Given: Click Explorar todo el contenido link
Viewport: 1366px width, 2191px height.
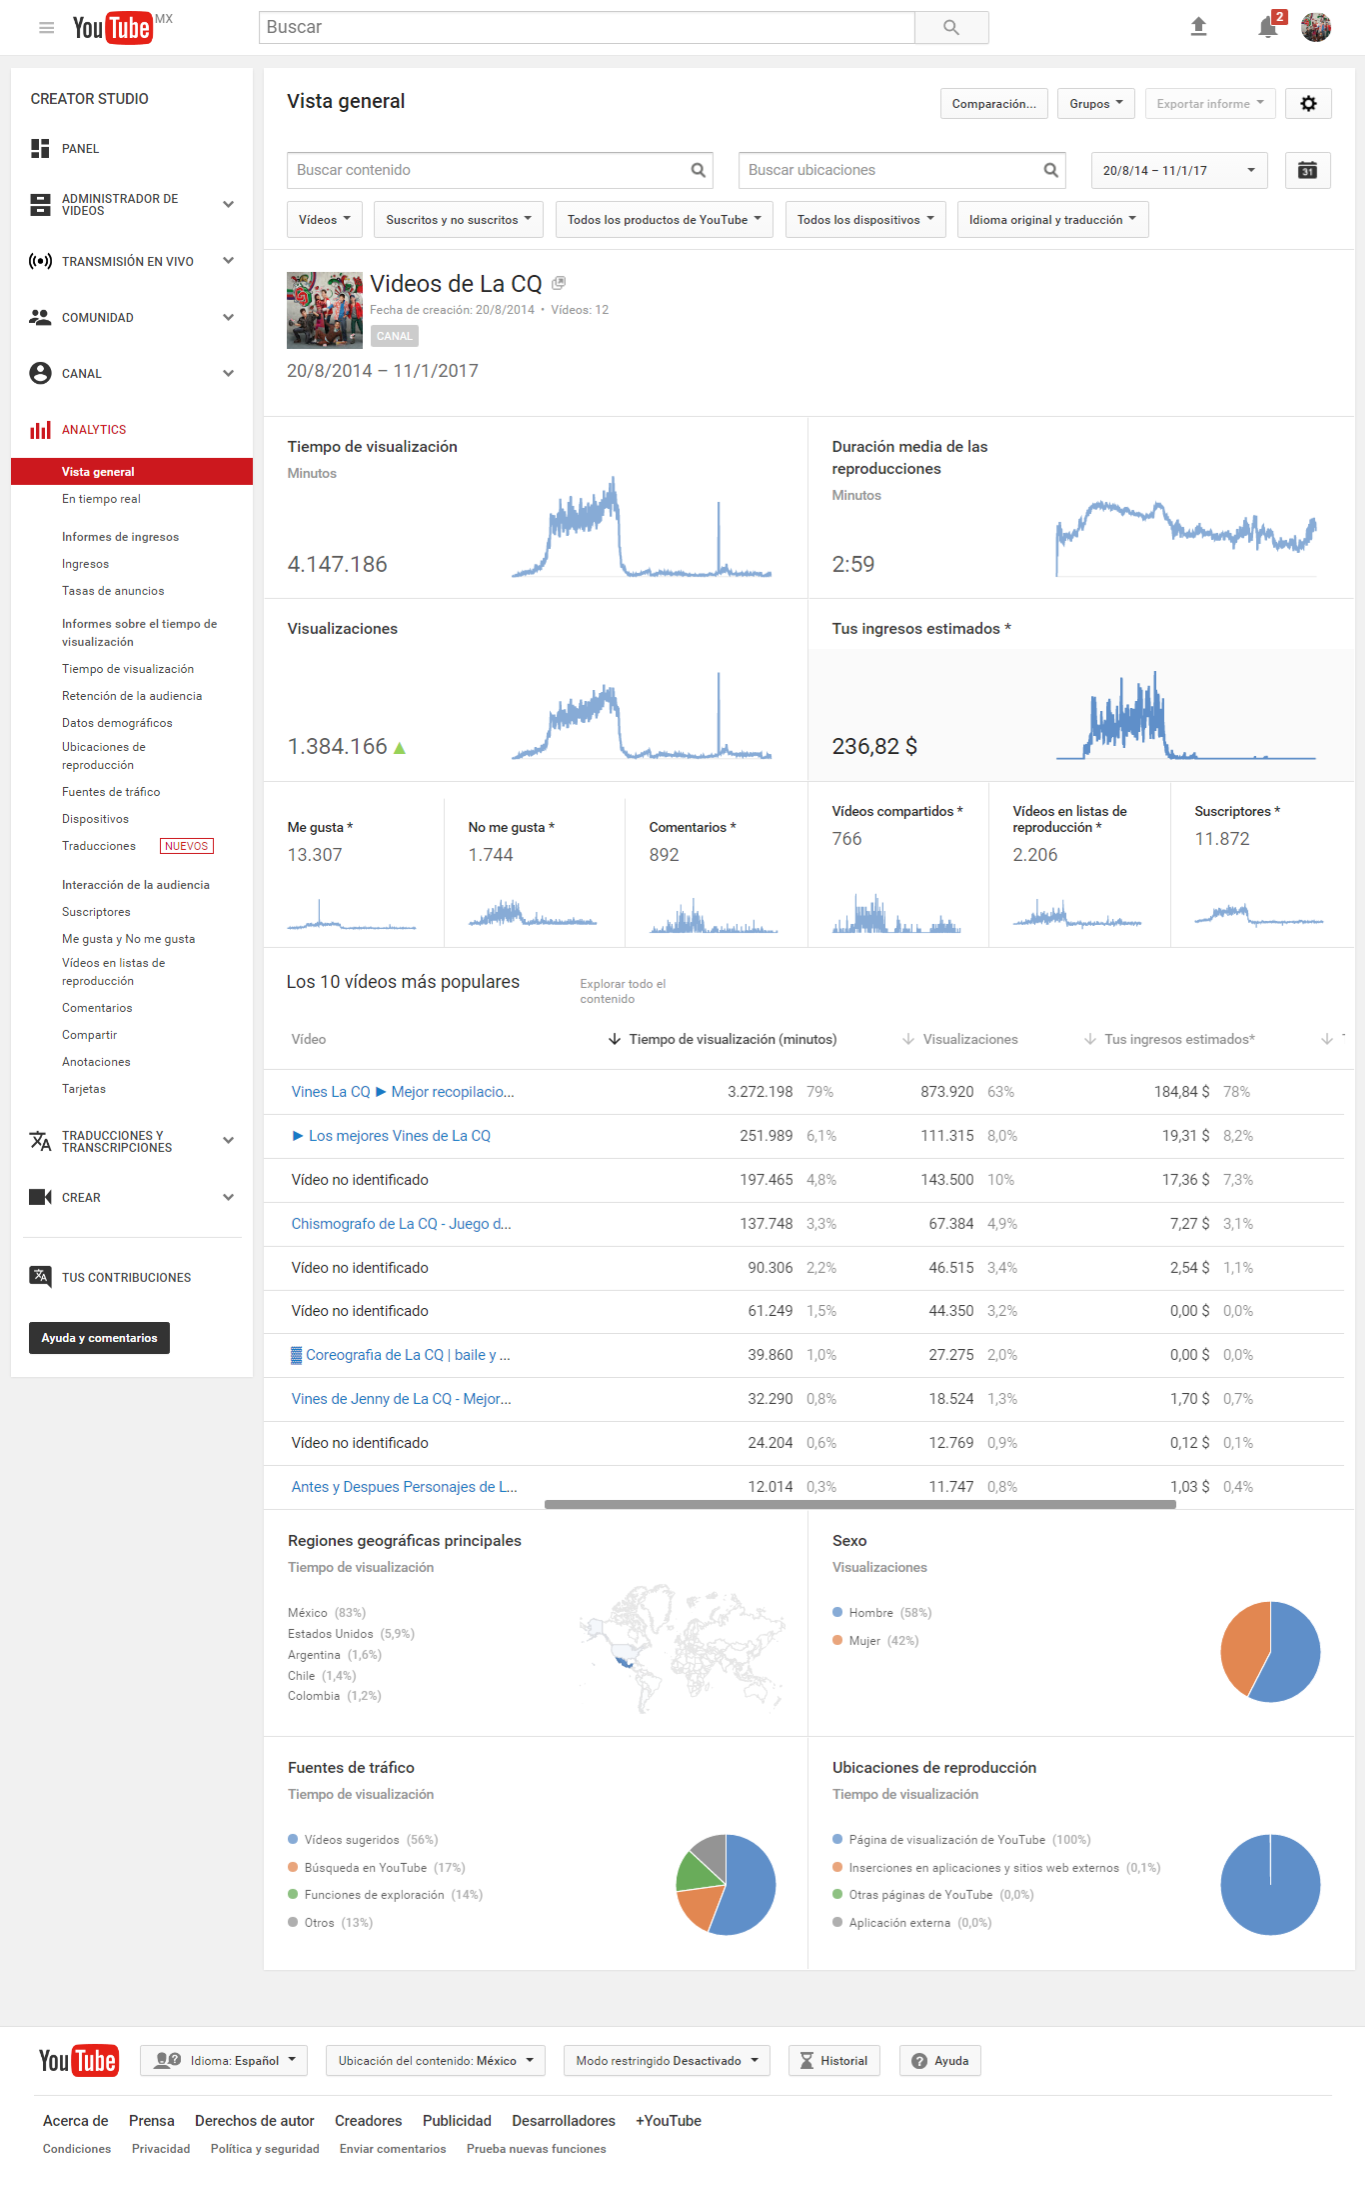Looking at the screenshot, I should click(623, 991).
